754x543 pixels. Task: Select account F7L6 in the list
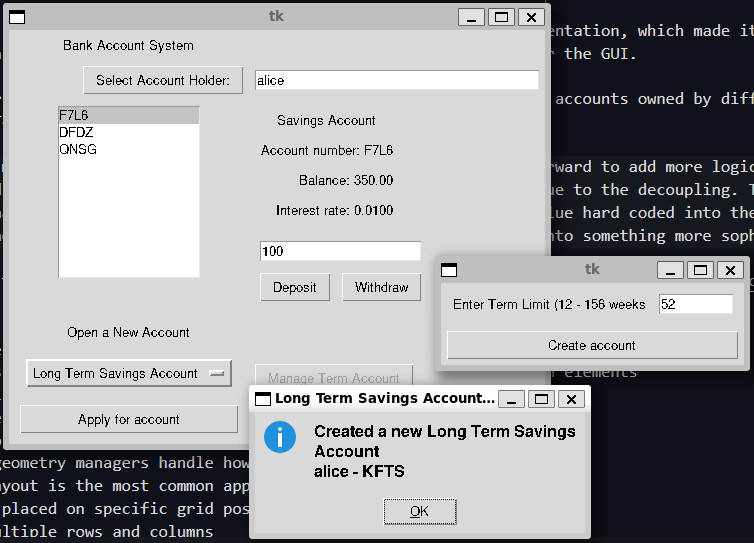click(74, 115)
